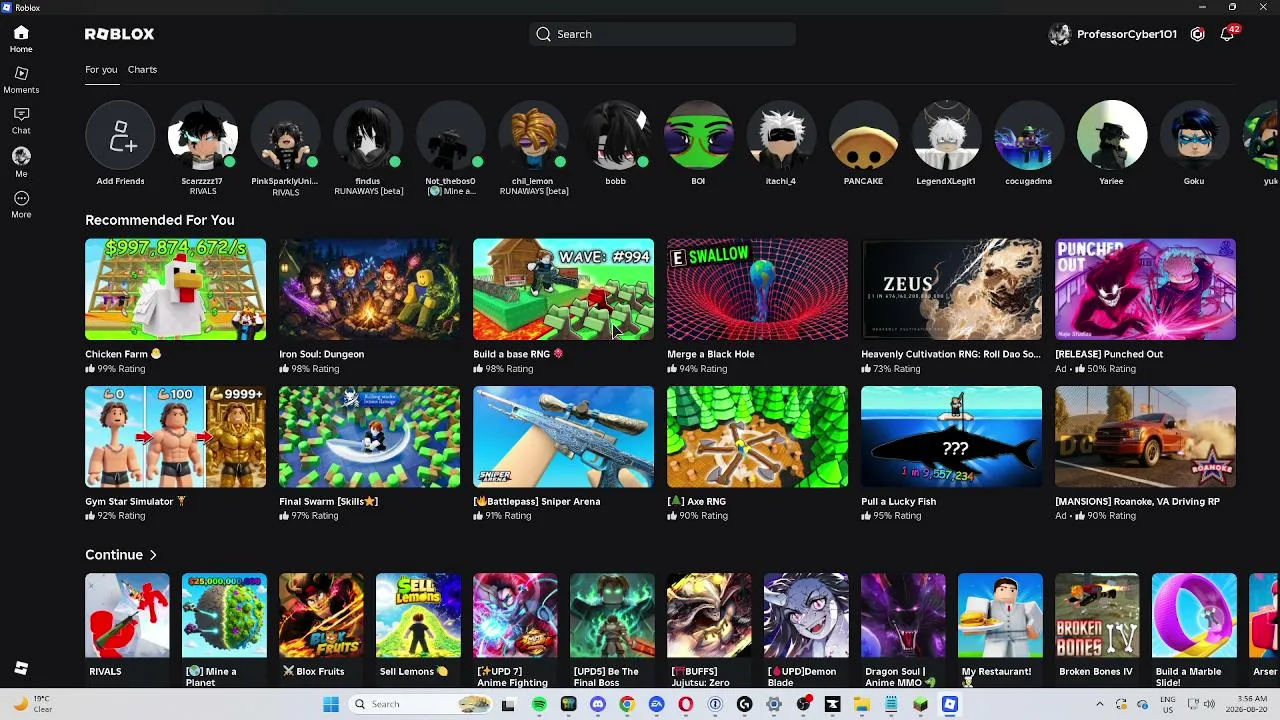Continue playing Blox Fruits
The width and height of the screenshot is (1280, 720).
(x=321, y=615)
